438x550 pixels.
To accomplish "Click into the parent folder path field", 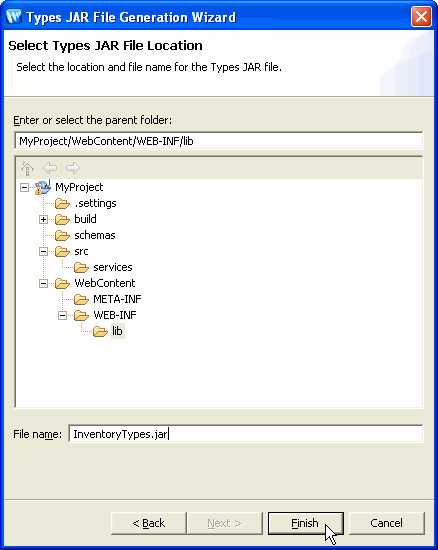I will (x=219, y=141).
